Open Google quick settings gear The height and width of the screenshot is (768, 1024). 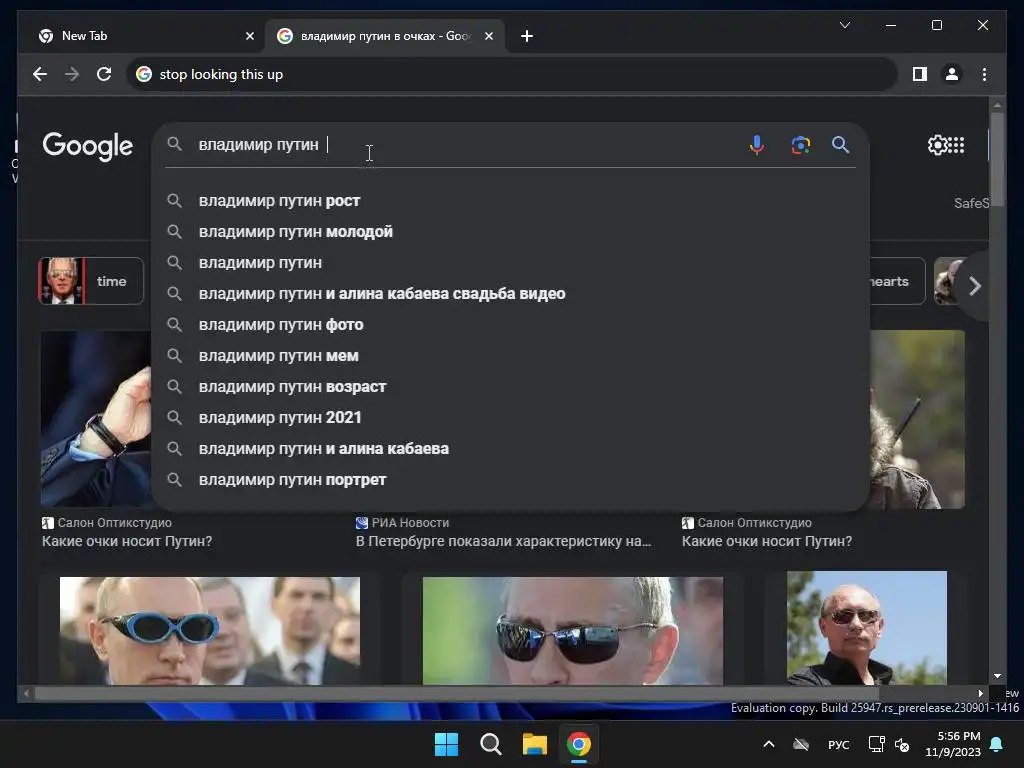pyautogui.click(x=937, y=144)
